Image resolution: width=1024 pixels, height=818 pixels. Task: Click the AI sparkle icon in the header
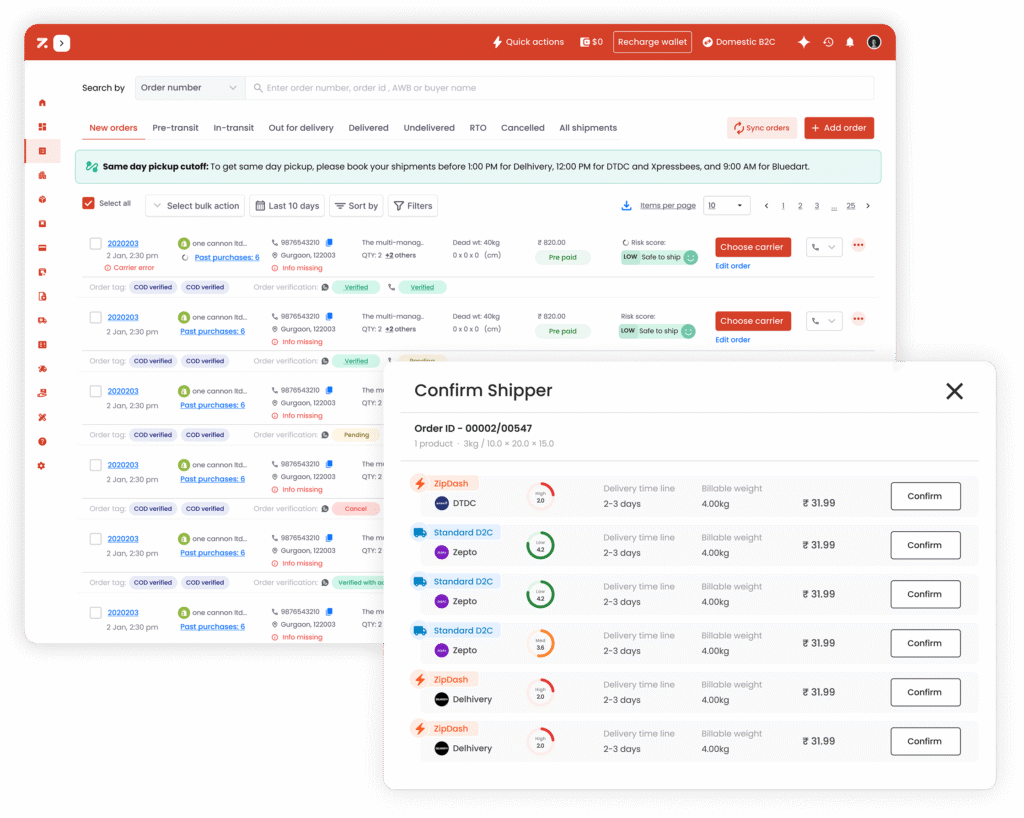(x=803, y=42)
